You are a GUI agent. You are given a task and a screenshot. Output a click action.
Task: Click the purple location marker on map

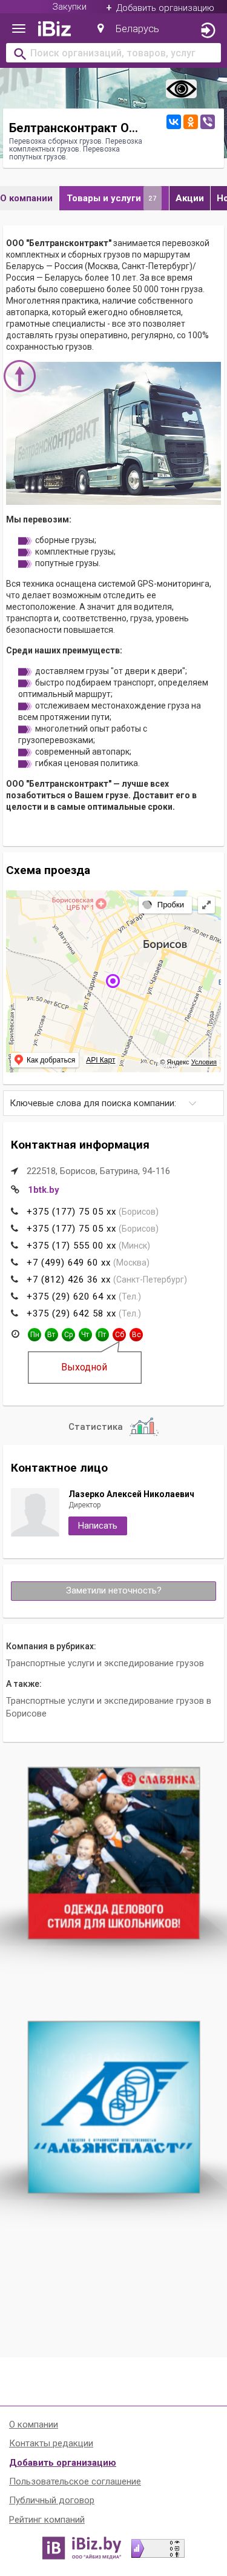[x=113, y=981]
